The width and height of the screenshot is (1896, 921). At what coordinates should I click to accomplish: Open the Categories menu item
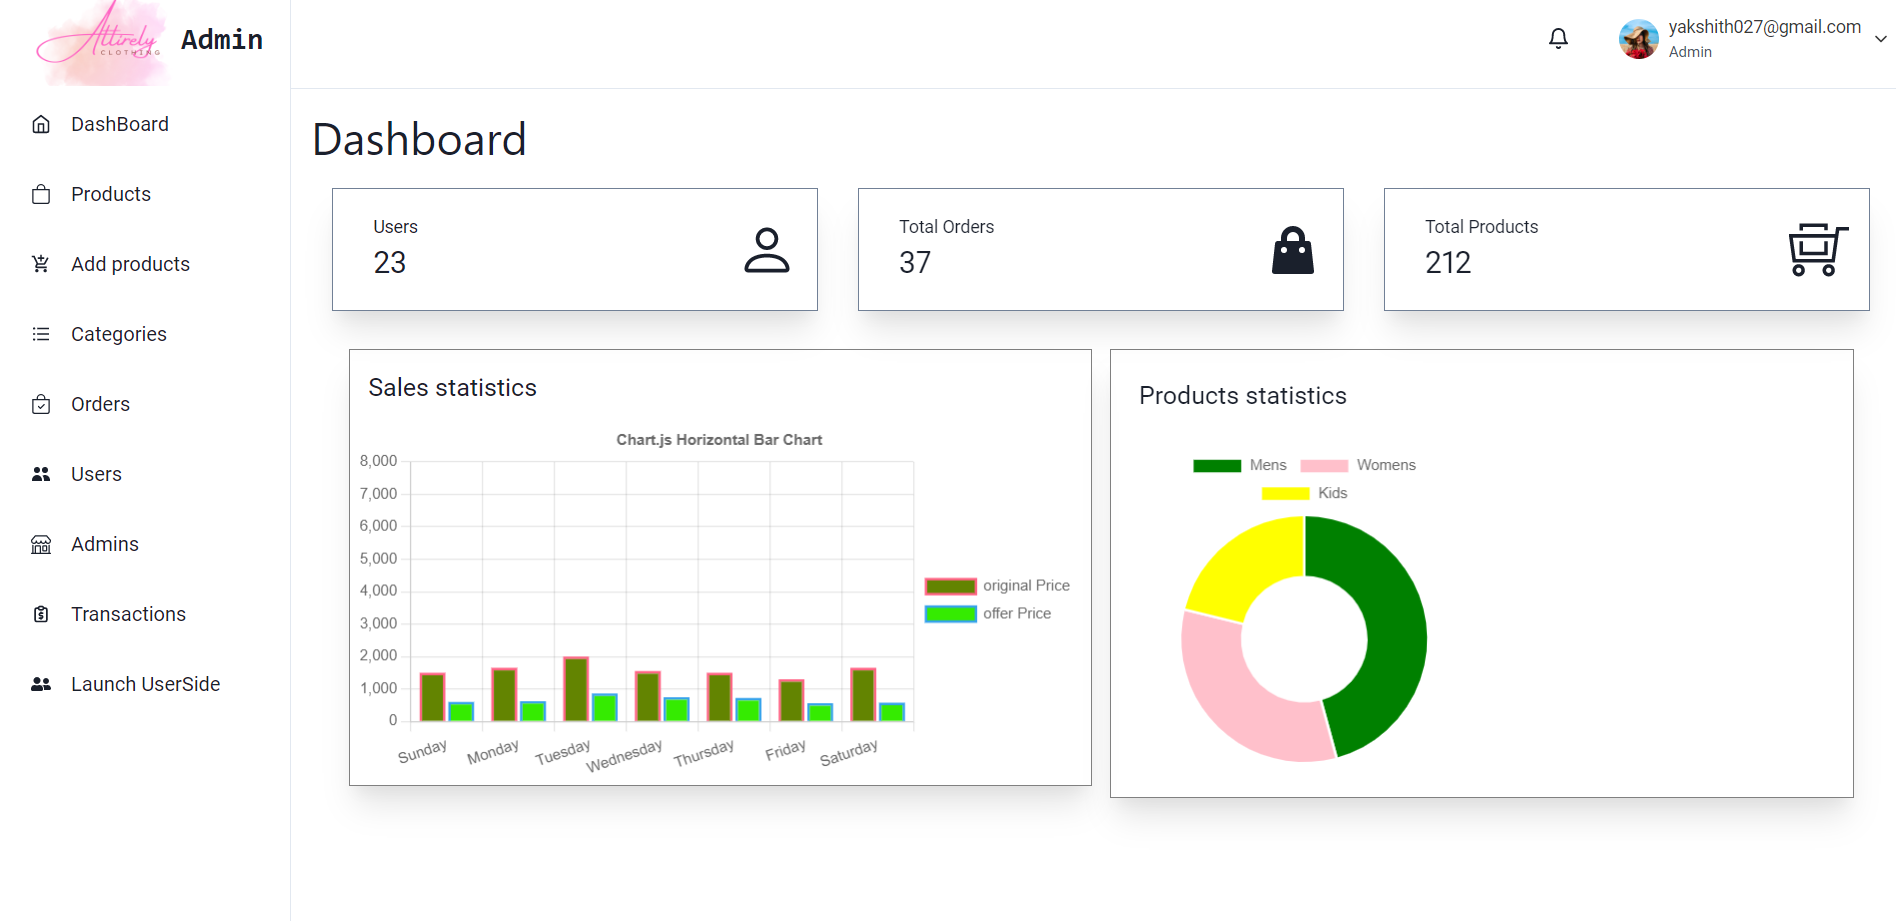pyautogui.click(x=119, y=334)
